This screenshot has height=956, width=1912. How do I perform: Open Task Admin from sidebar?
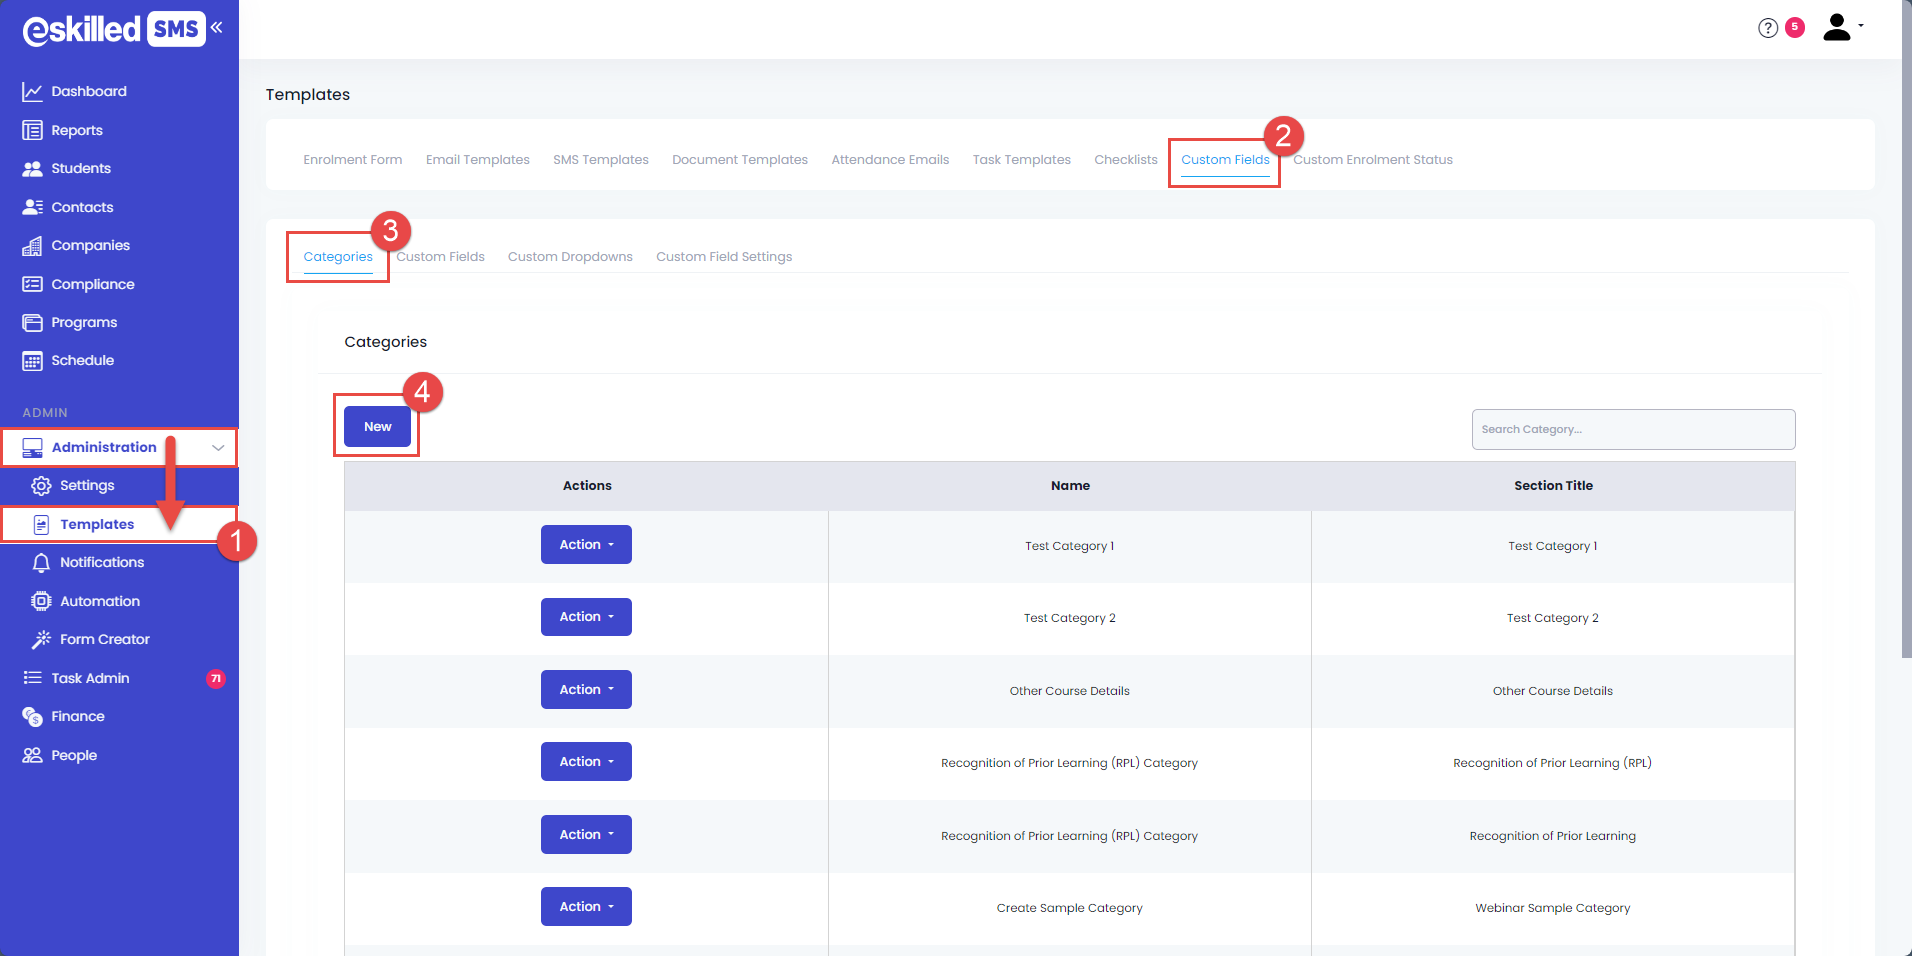pos(90,678)
